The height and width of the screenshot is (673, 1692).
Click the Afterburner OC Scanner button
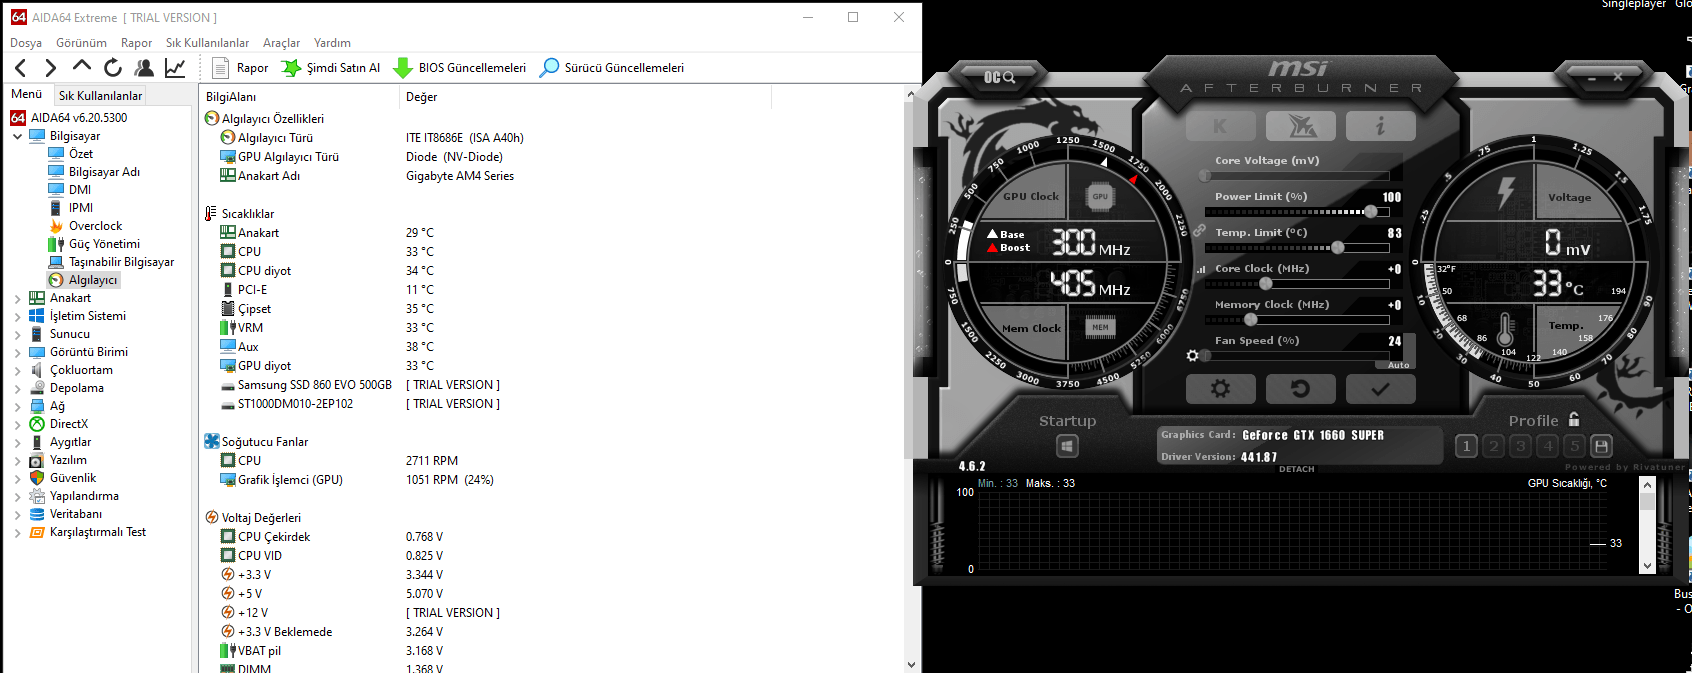999,77
